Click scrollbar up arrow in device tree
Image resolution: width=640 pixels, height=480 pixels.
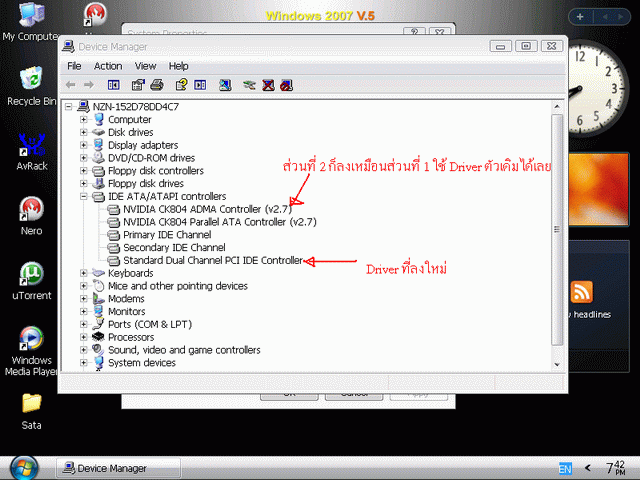click(x=557, y=107)
